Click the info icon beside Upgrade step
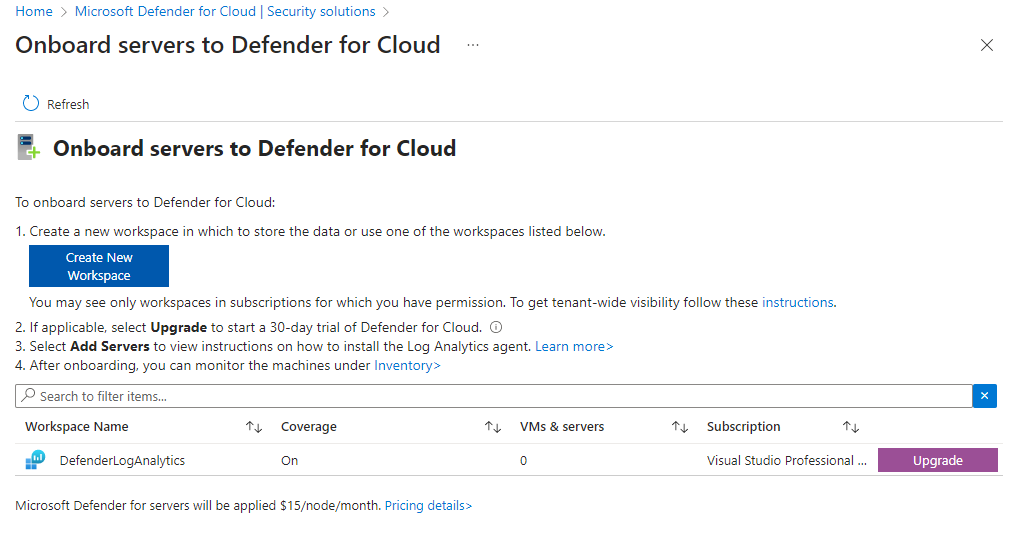The height and width of the screenshot is (540, 1014). (x=496, y=327)
